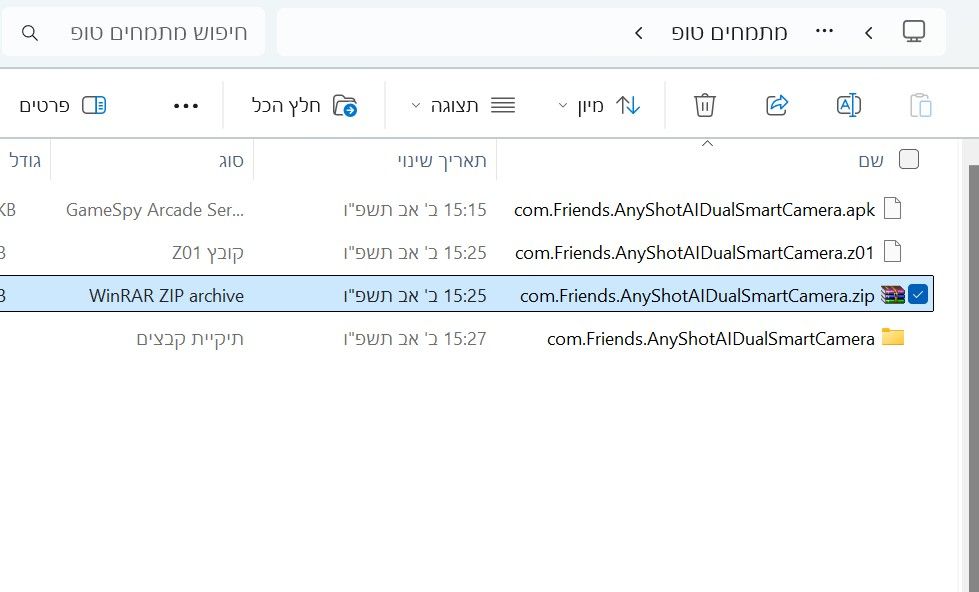Toggle the select-all checkbox in Name header

908,160
